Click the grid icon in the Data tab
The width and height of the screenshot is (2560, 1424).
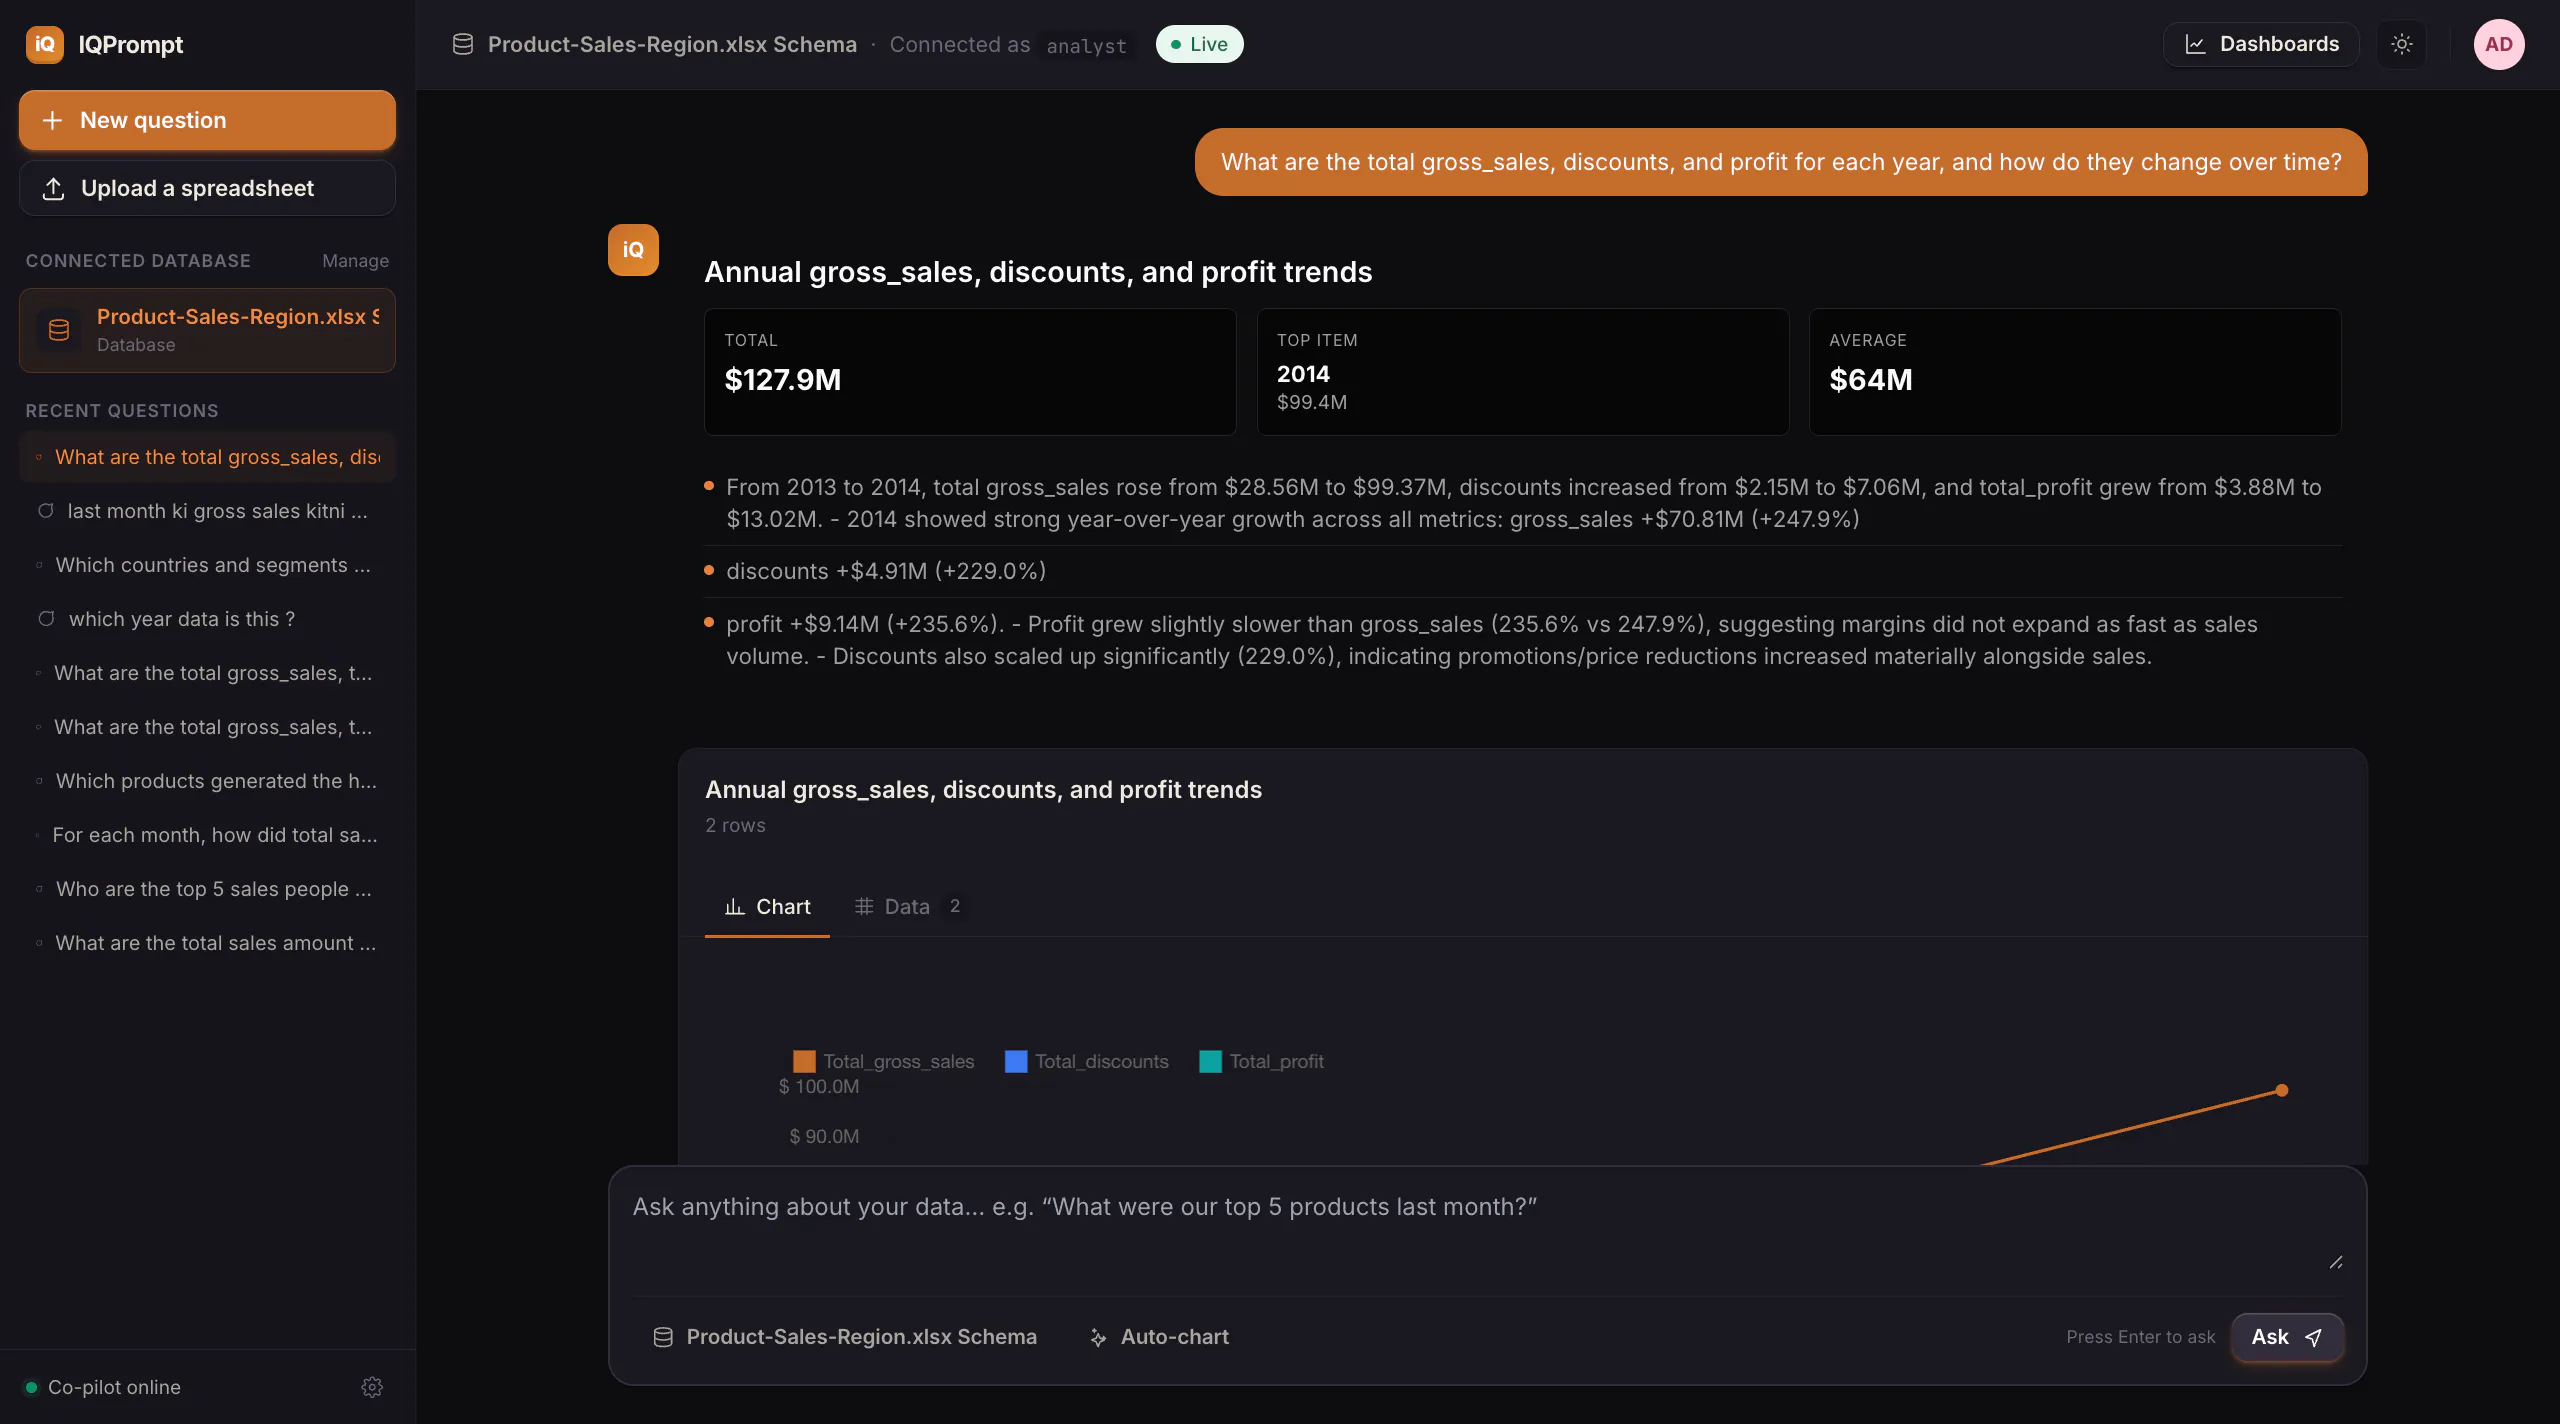pos(864,906)
